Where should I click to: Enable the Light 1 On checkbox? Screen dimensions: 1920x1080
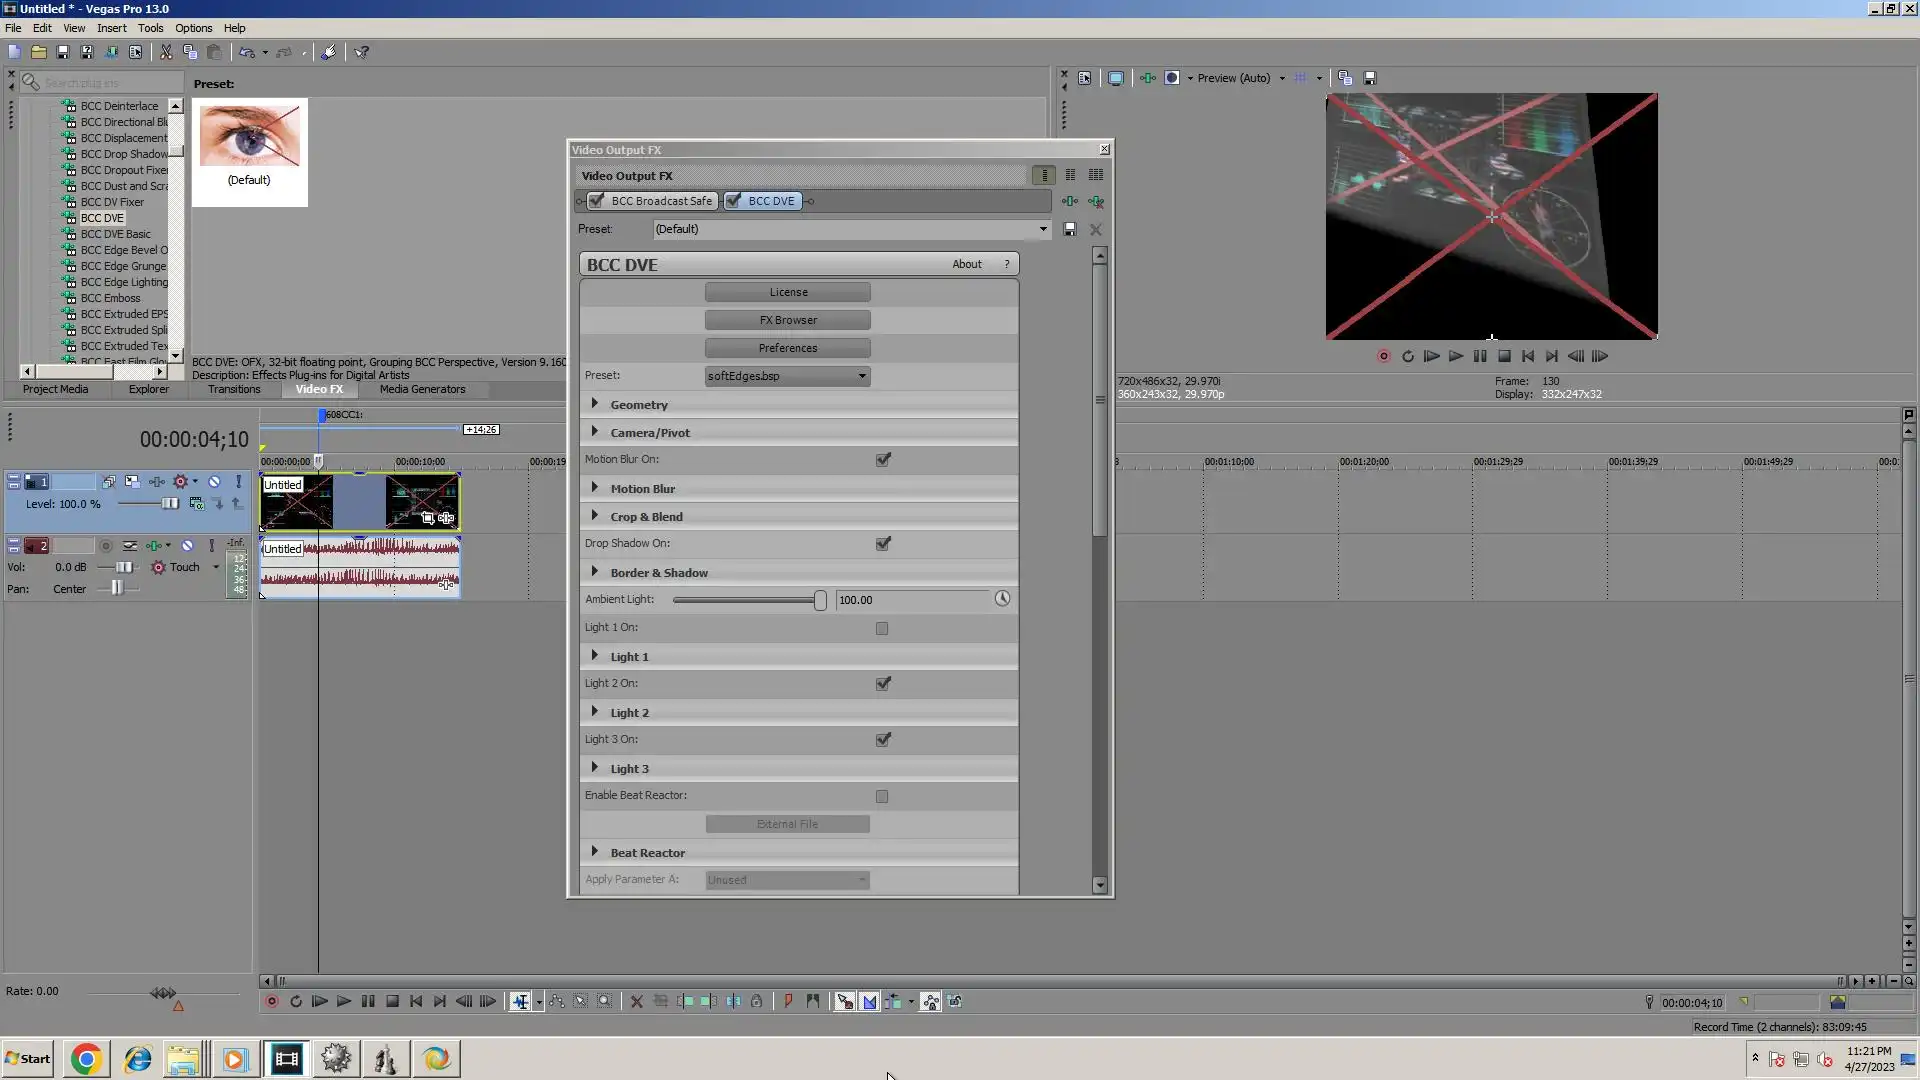pos(882,628)
